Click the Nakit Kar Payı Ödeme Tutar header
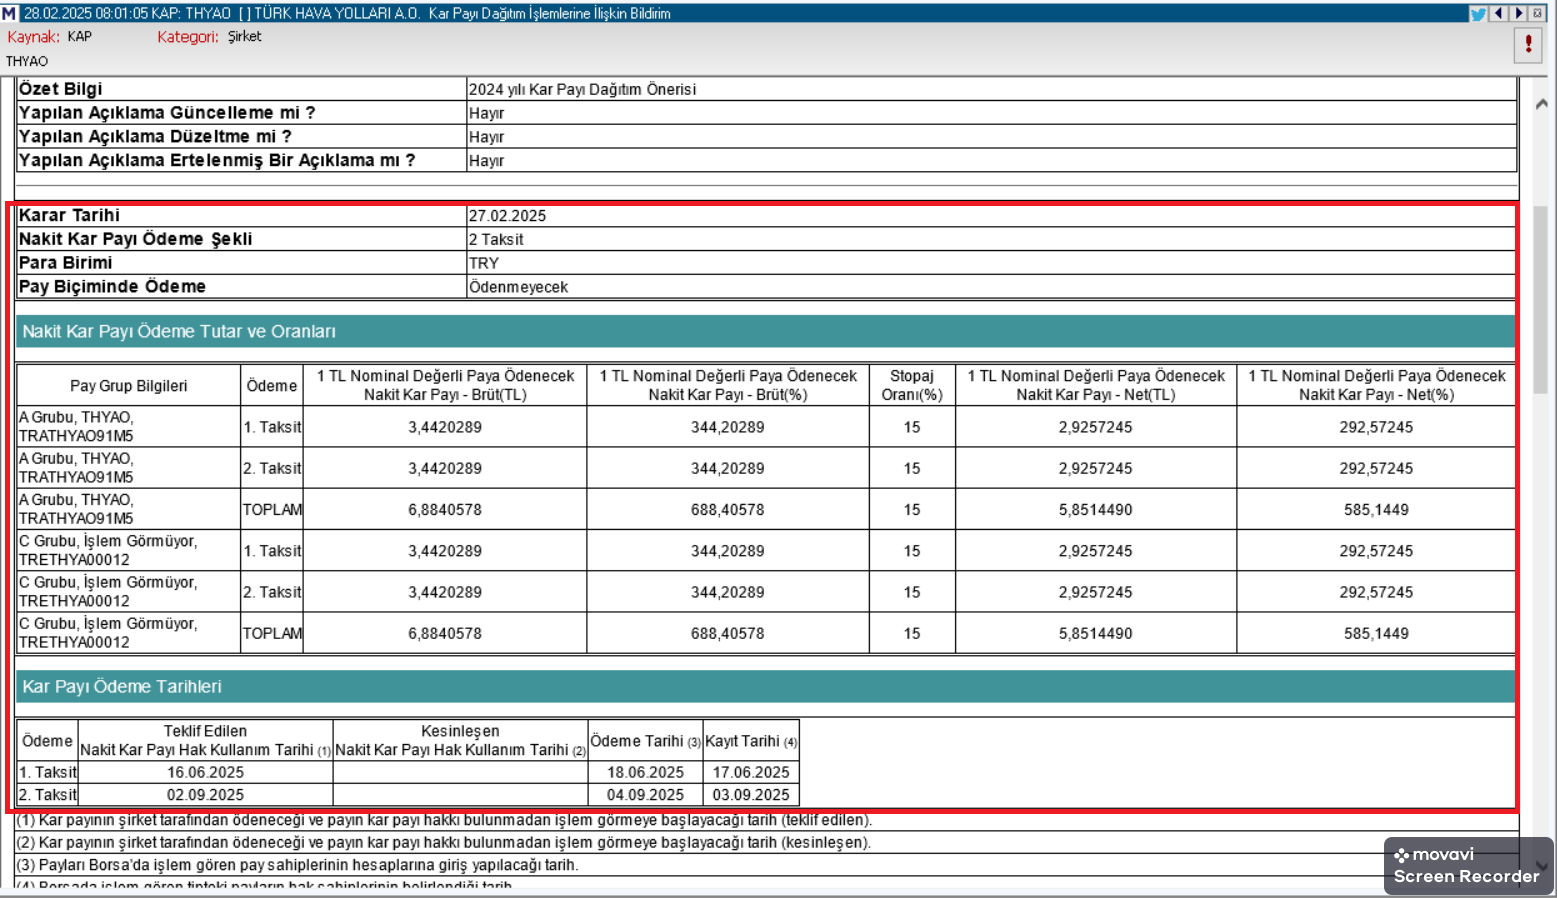Screen dimensions: 1557x898 tap(179, 331)
